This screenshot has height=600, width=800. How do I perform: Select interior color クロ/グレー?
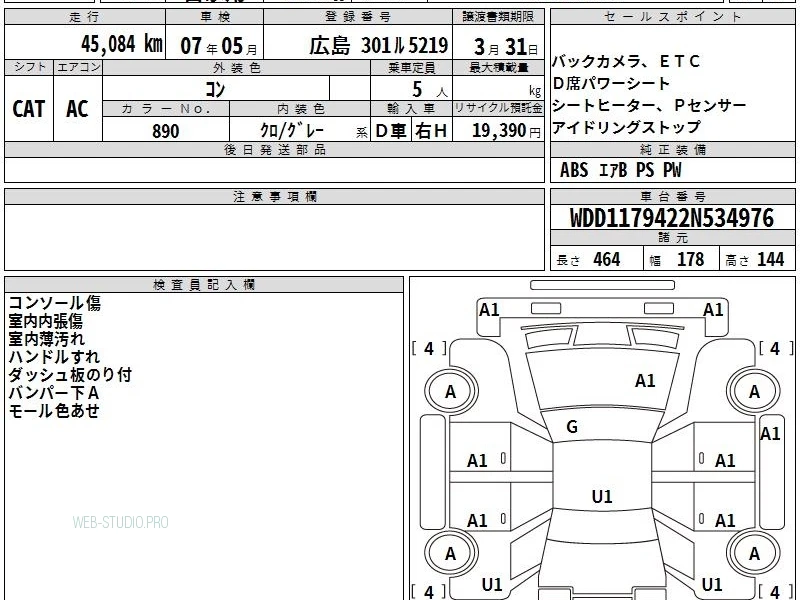(x=292, y=130)
